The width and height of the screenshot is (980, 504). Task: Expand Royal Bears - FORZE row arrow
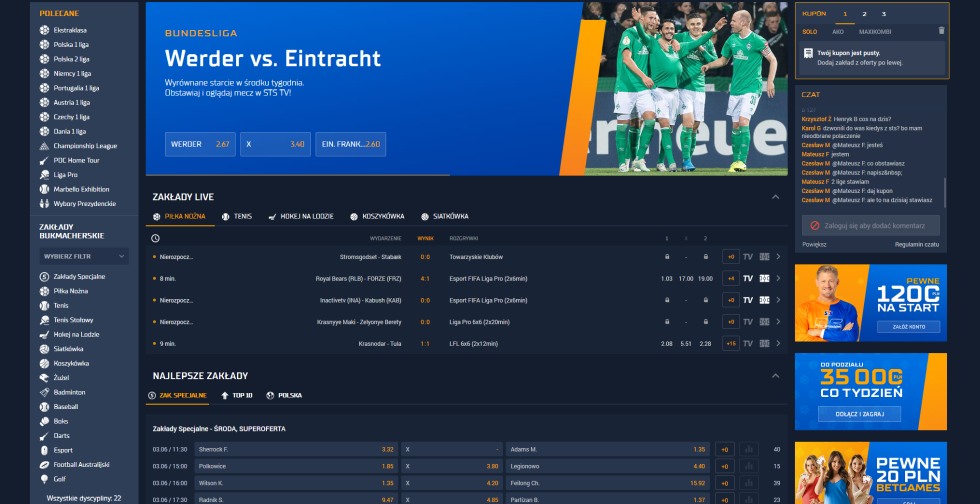778,278
